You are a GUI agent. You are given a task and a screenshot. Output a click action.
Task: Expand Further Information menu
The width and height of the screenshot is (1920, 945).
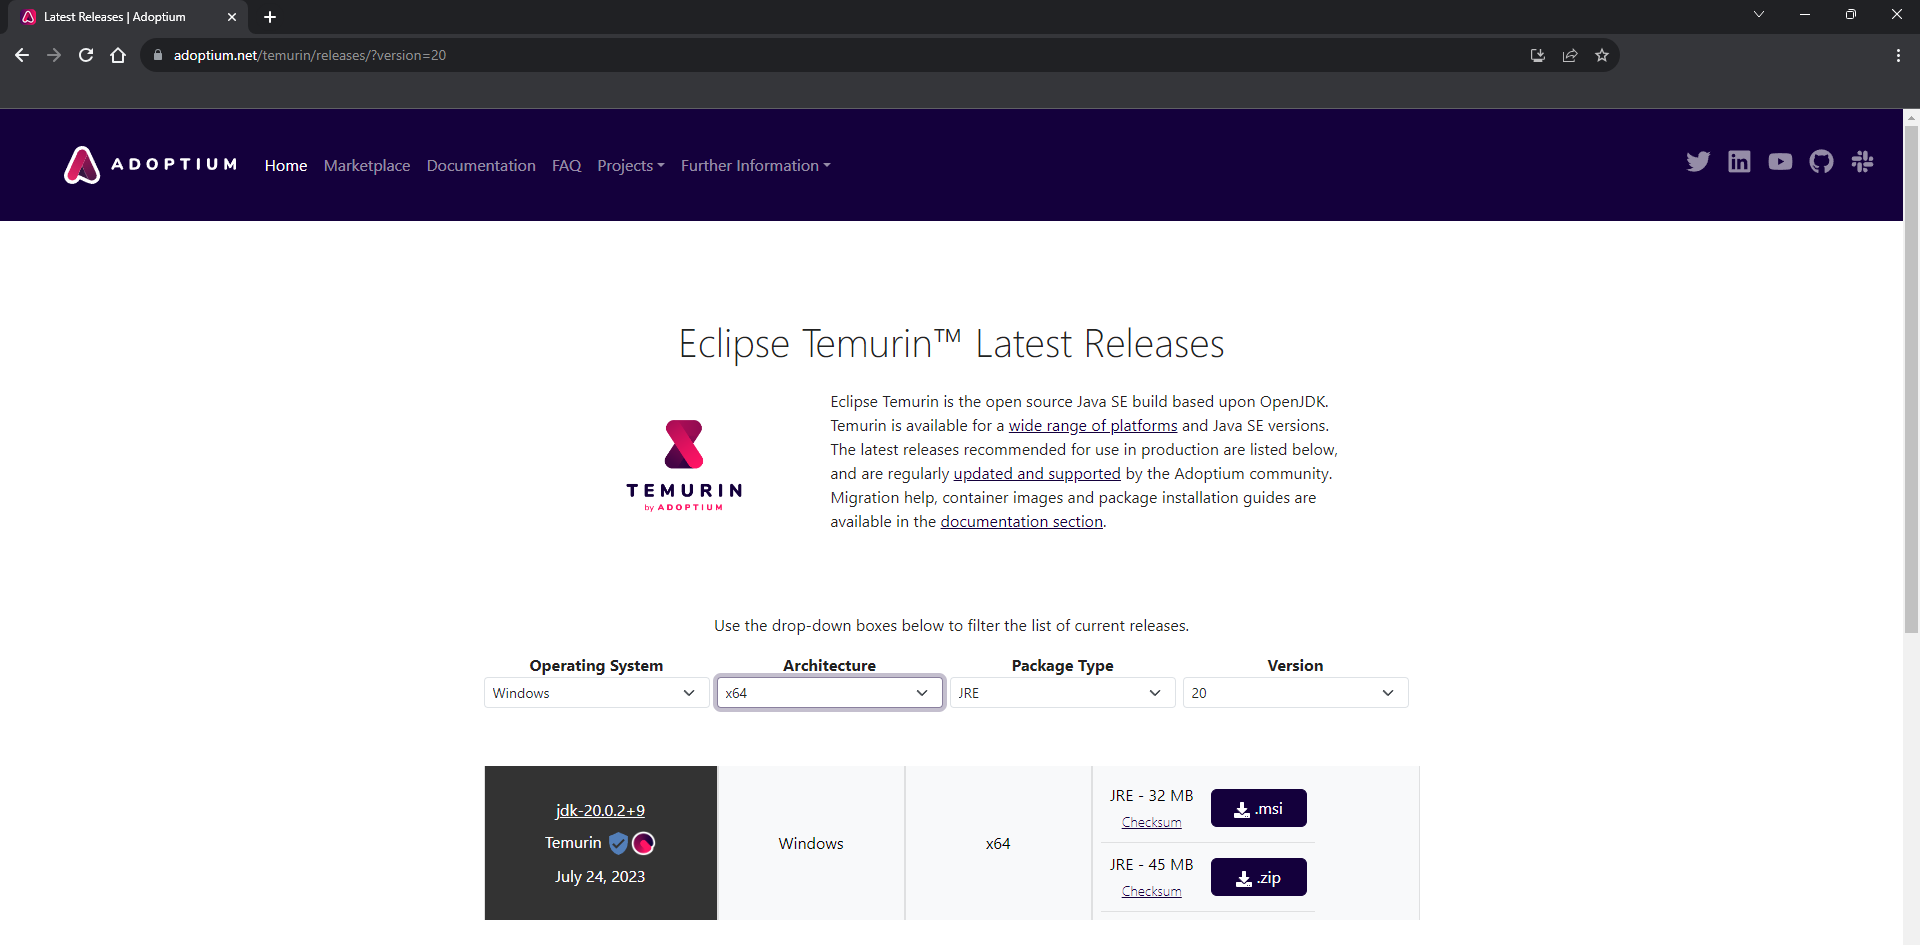click(755, 166)
